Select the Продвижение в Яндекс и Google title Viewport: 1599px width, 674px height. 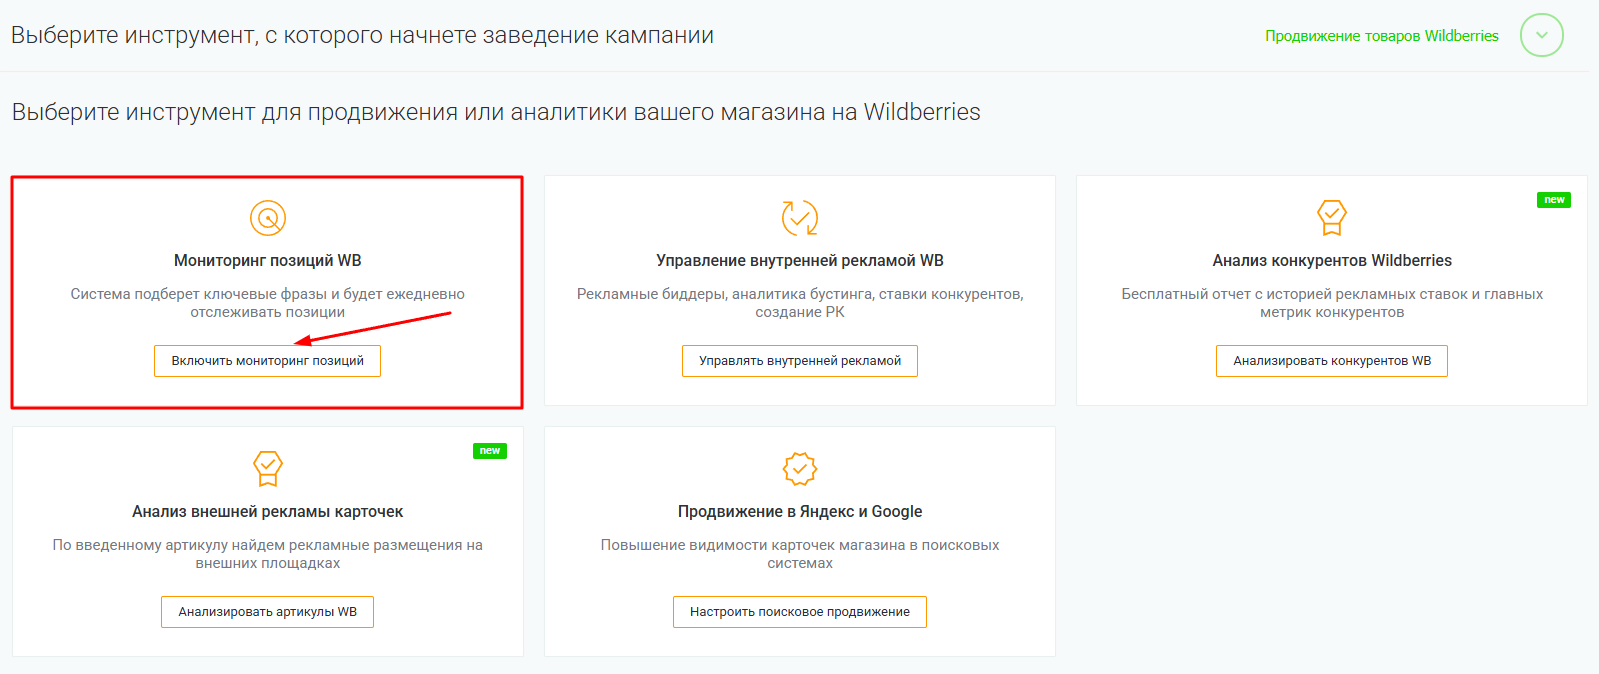point(800,512)
